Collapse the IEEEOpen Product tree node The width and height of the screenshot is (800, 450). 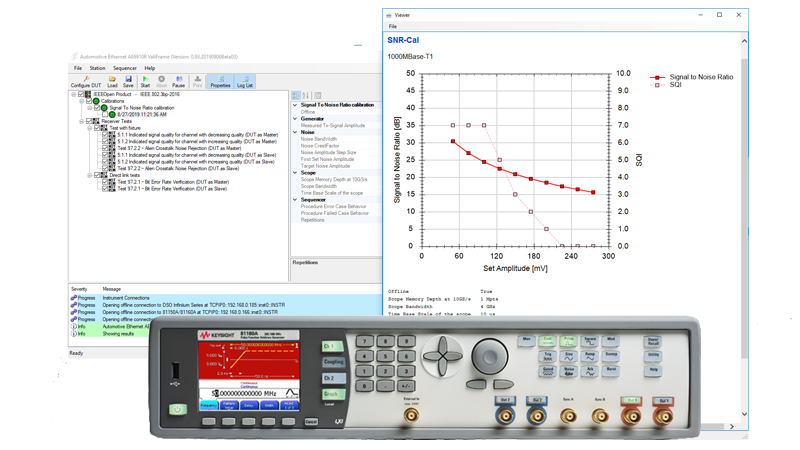click(73, 94)
